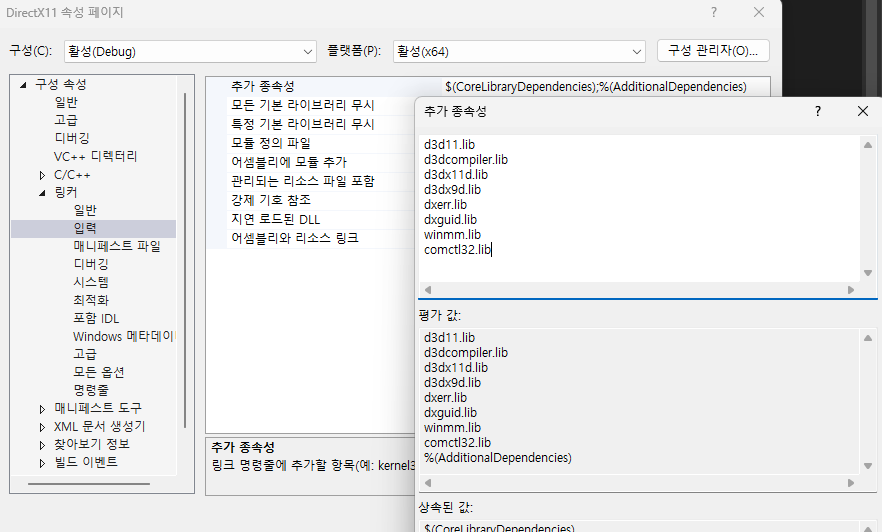Click dxguid.lib line in edit box
This screenshot has height=532, width=882.
click(450, 220)
